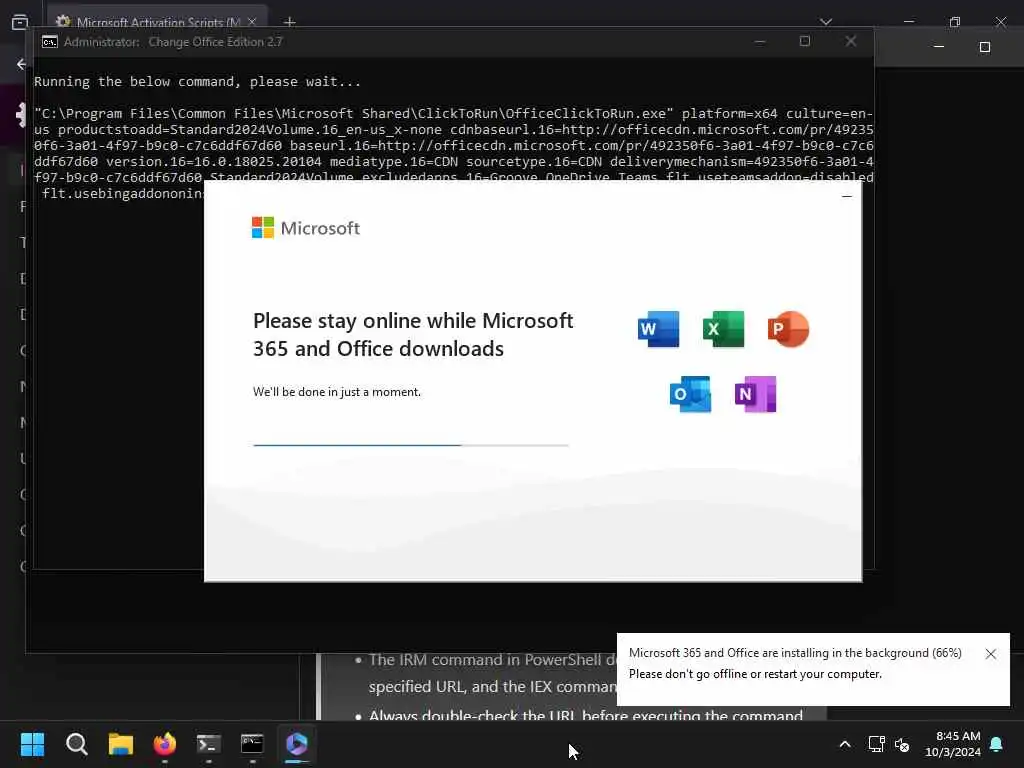Click the Excel icon in installer
Viewport: 1024px width, 768px height.
723,329
